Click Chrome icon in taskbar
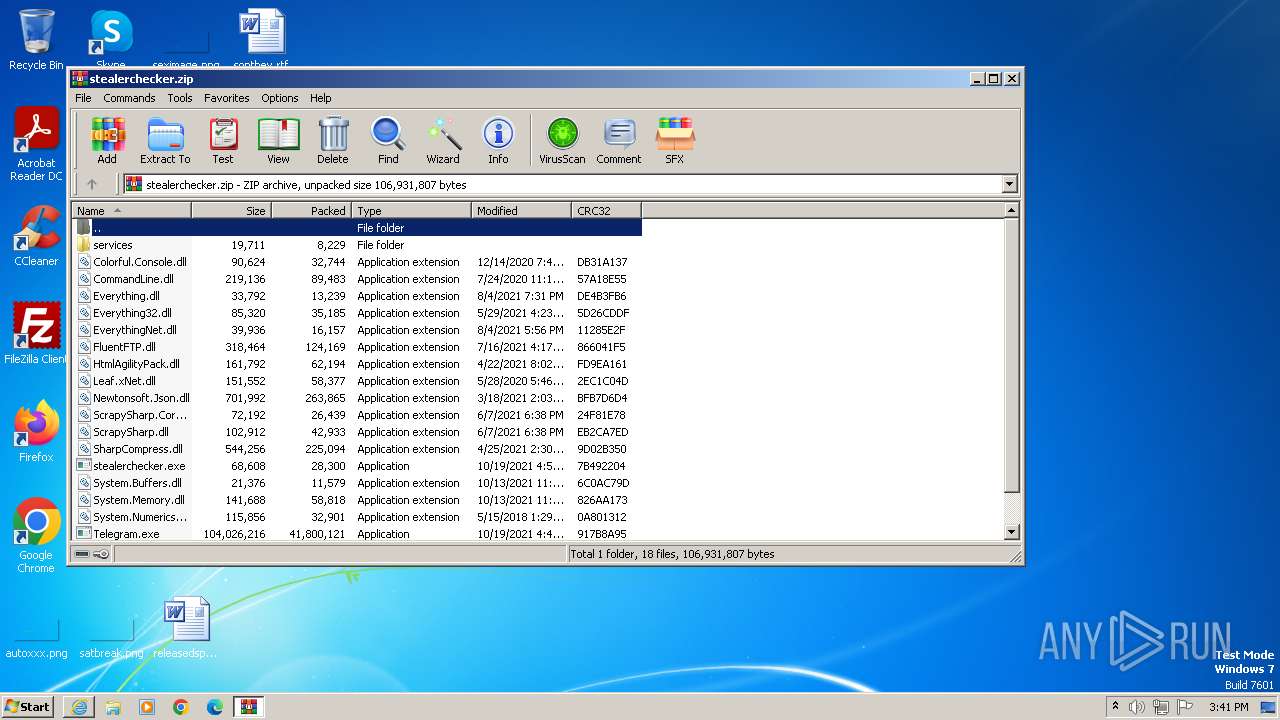 click(x=181, y=707)
